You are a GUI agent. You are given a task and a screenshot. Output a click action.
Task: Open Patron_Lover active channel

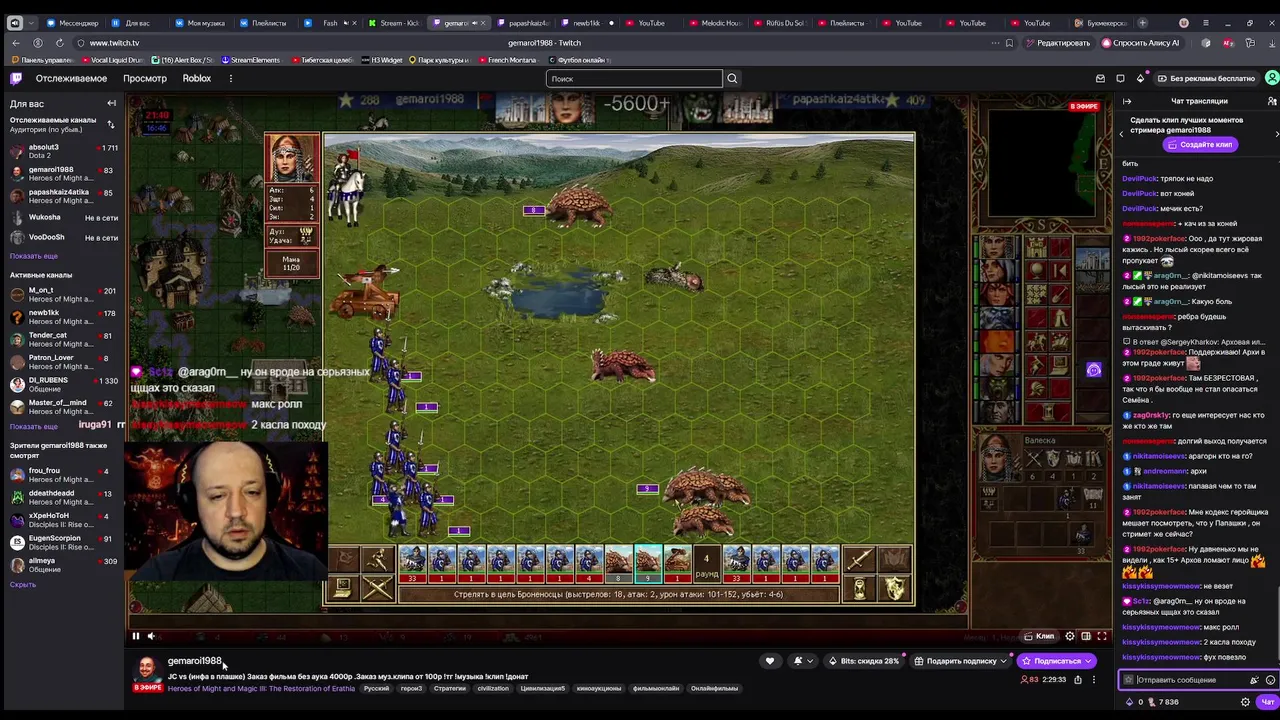(x=62, y=362)
